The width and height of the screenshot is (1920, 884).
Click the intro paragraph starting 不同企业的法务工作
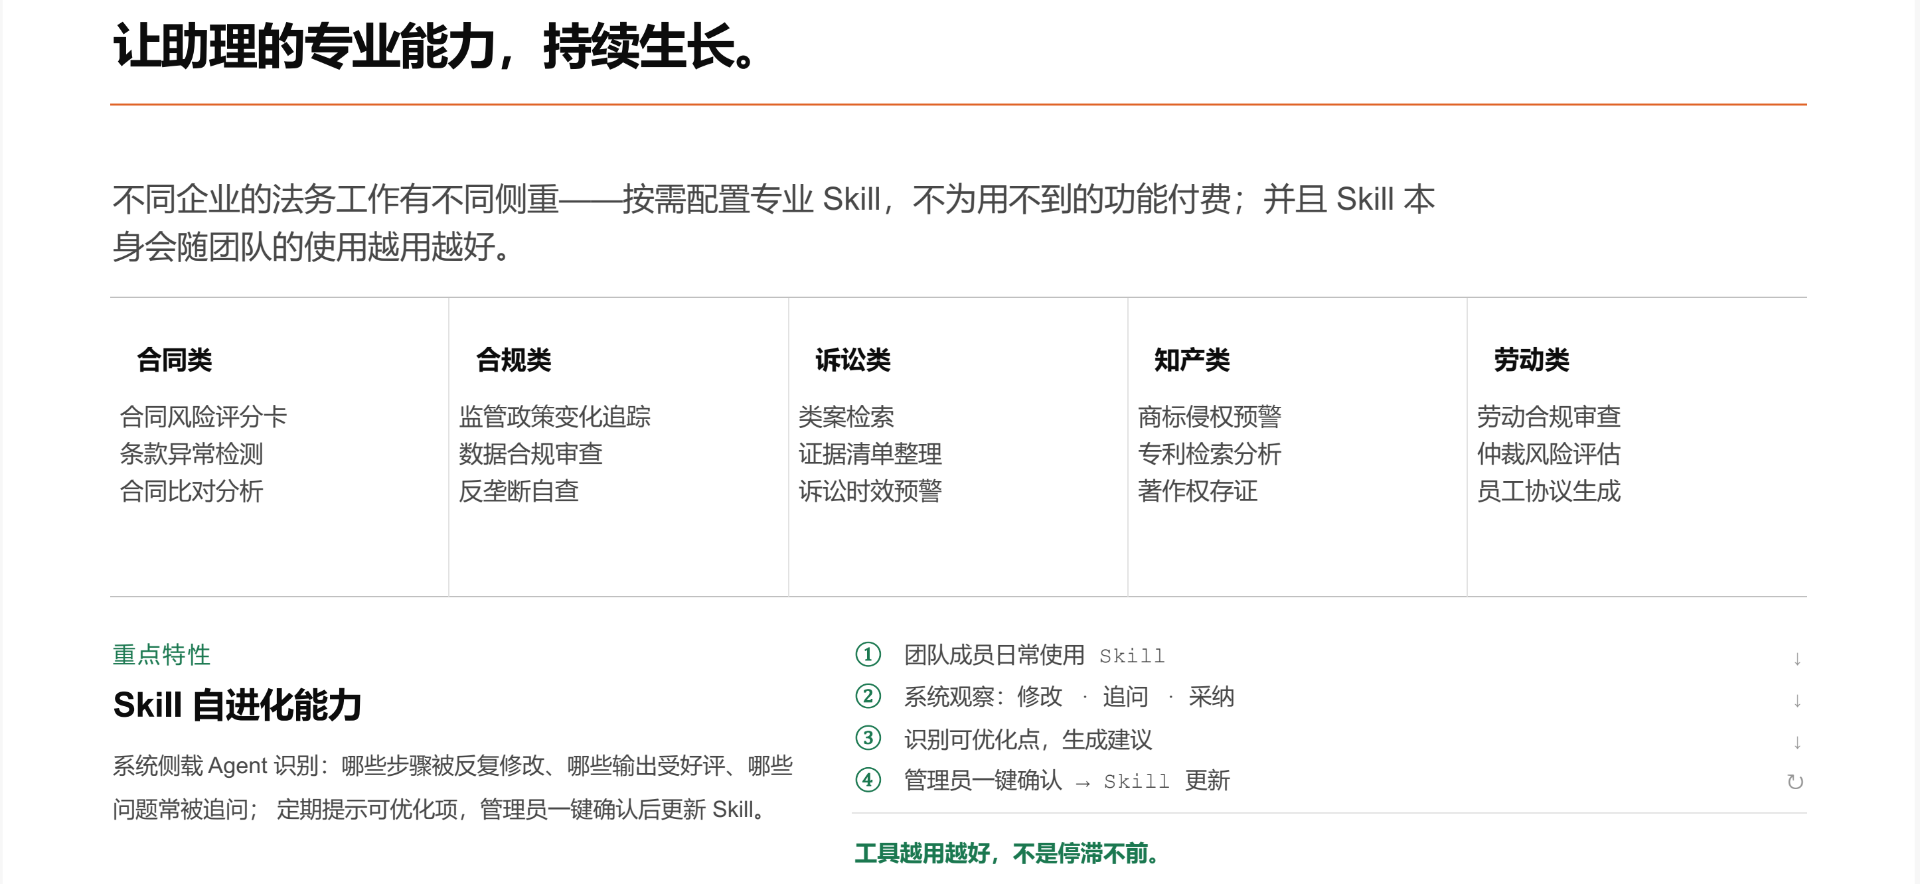coord(773,222)
